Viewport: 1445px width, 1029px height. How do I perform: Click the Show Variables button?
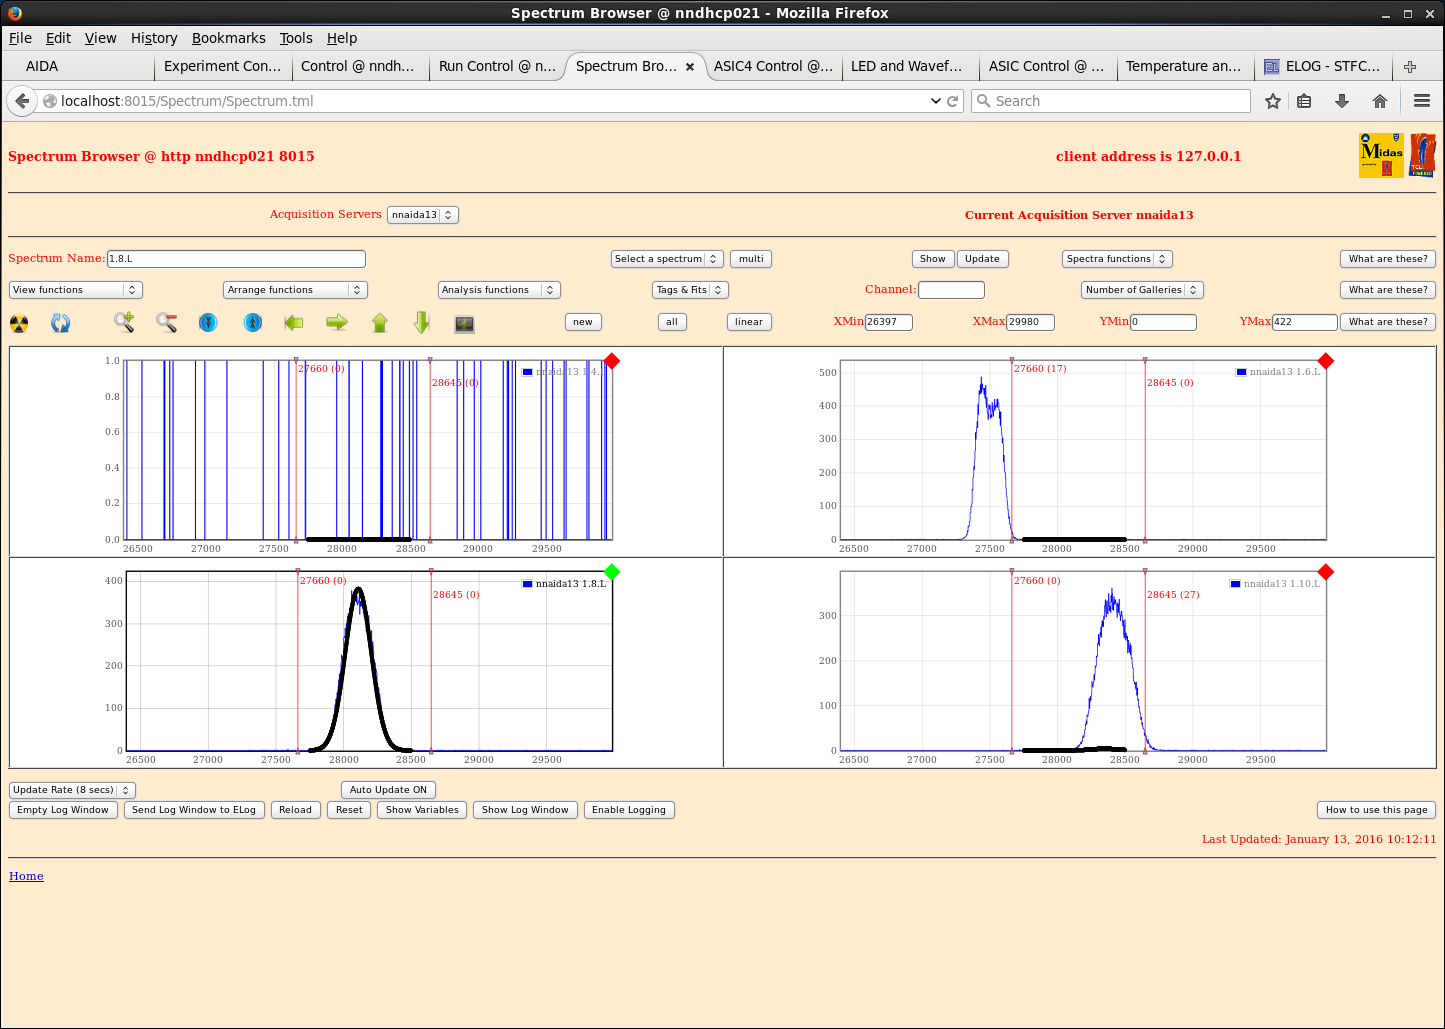coord(422,810)
